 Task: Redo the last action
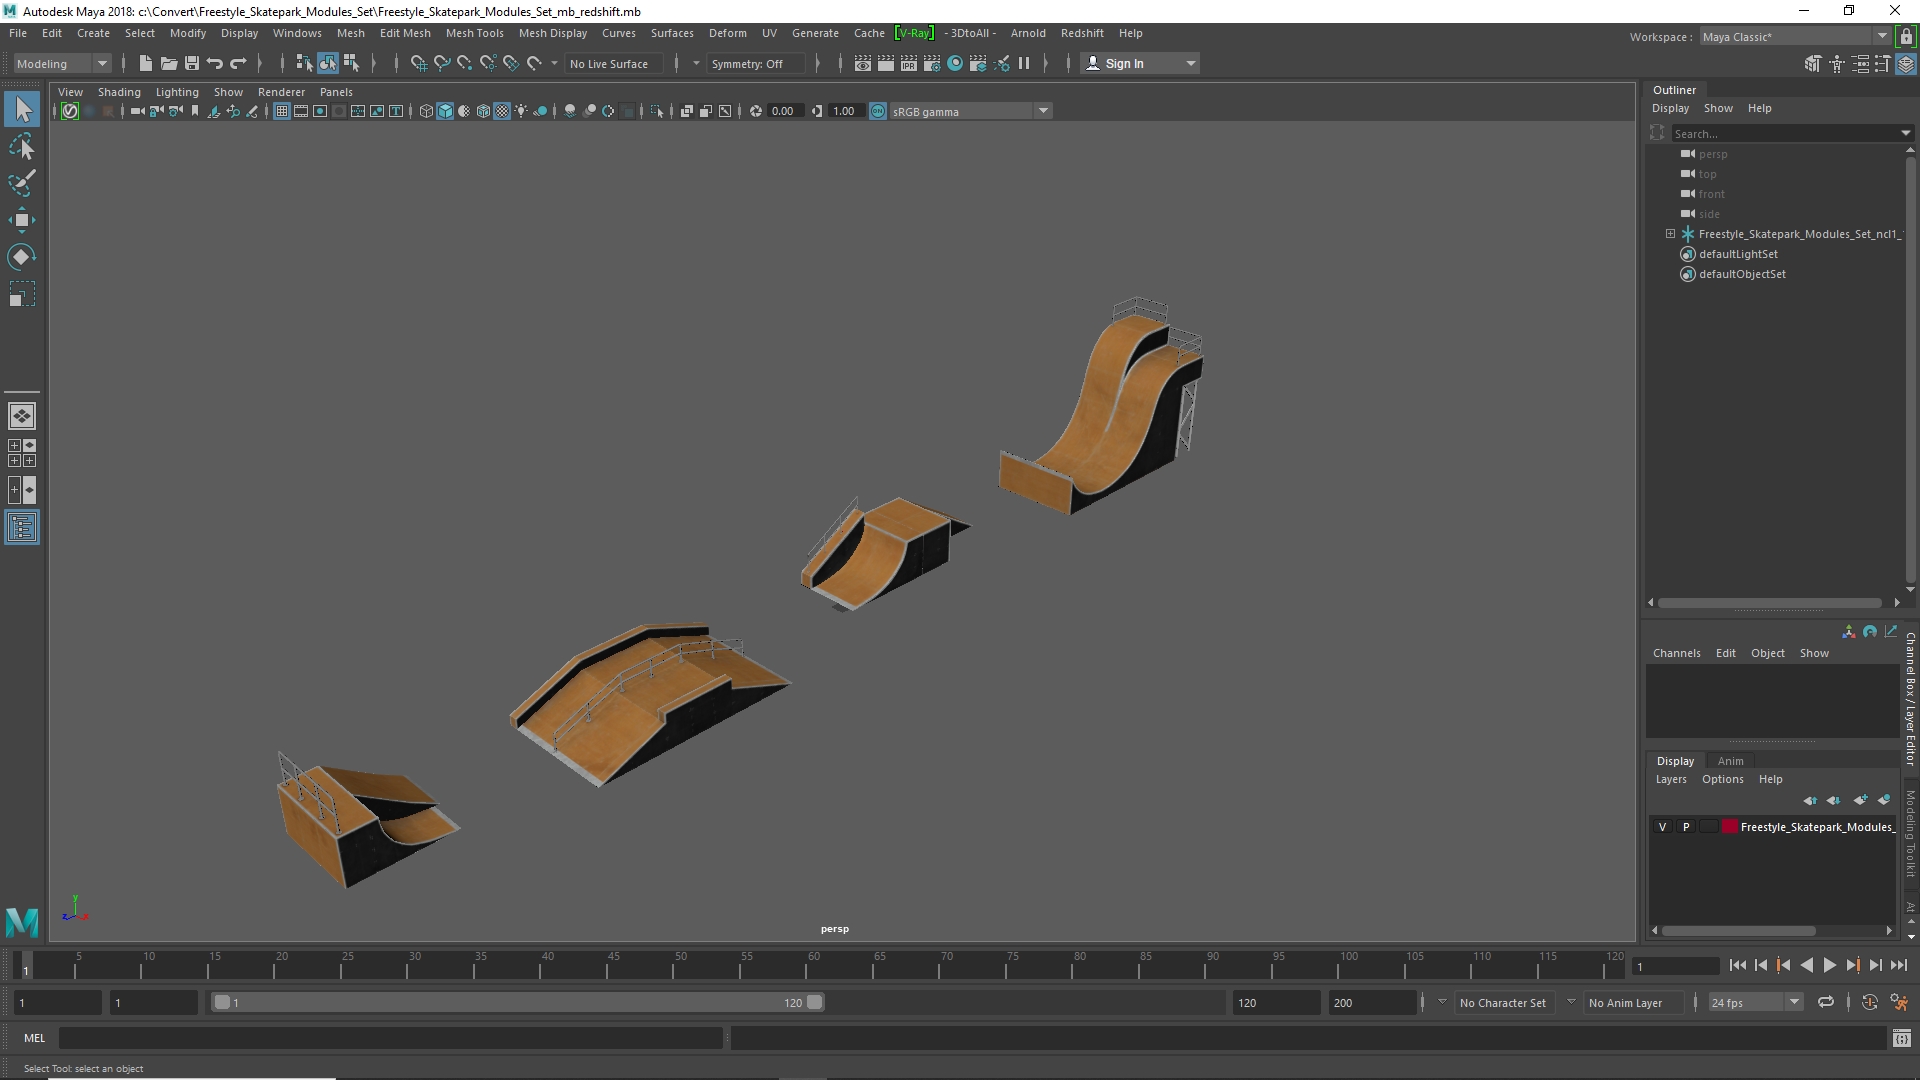[238, 63]
